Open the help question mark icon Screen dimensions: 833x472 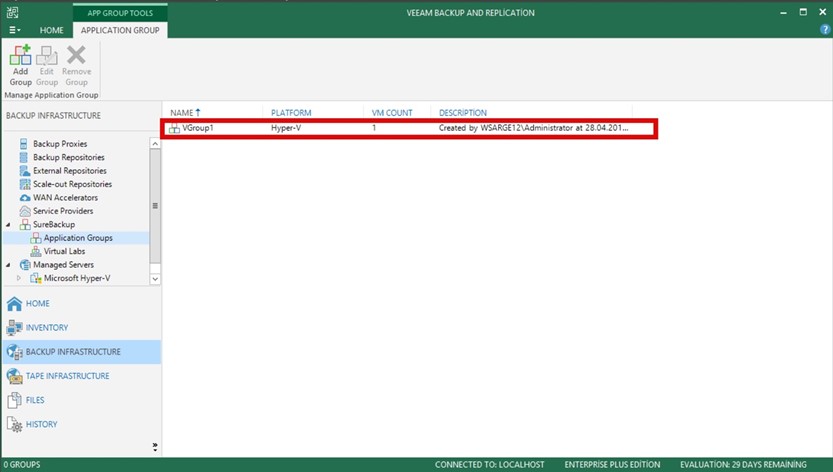click(x=825, y=30)
